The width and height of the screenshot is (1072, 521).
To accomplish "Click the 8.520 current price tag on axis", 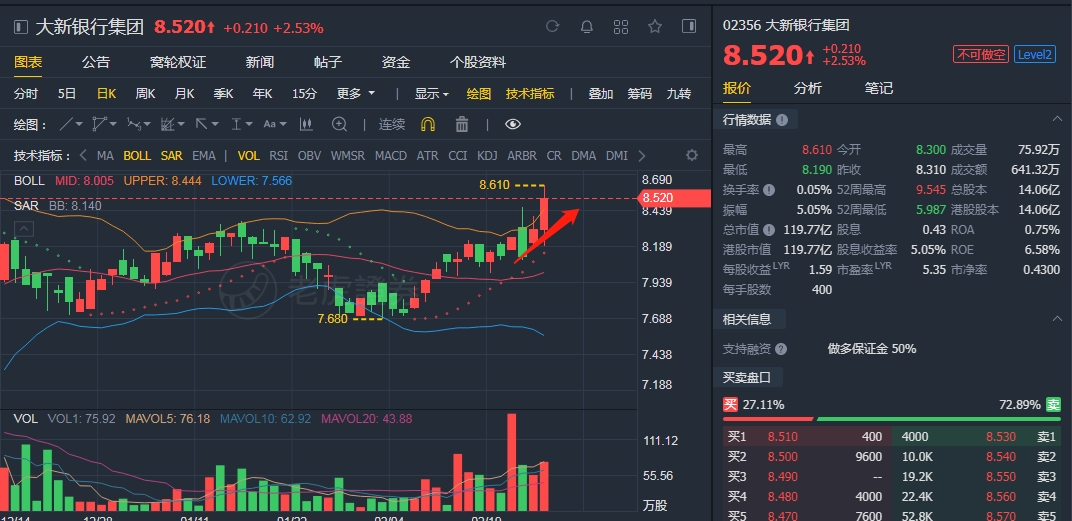I will (x=673, y=198).
